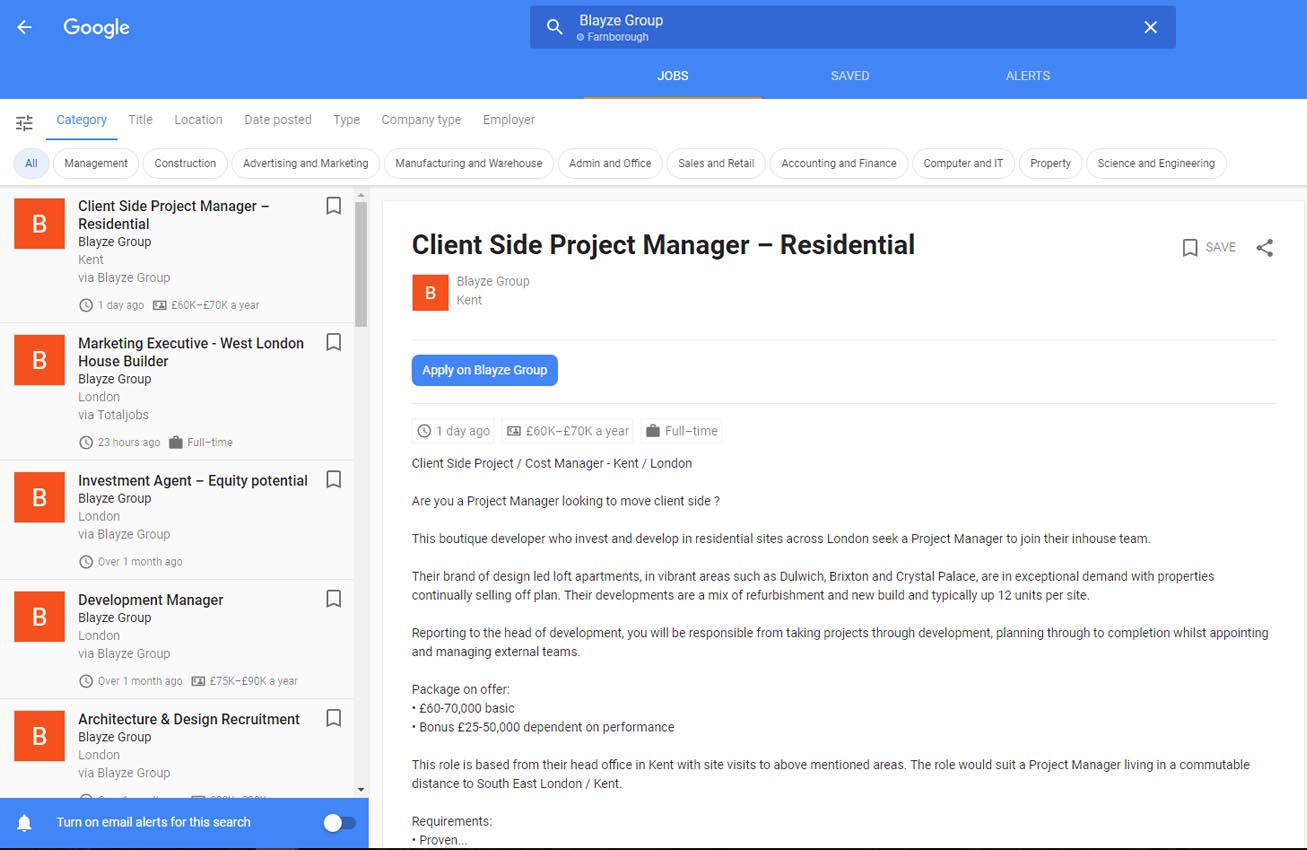
Task: Select the Employer filter tab
Action: 509,120
